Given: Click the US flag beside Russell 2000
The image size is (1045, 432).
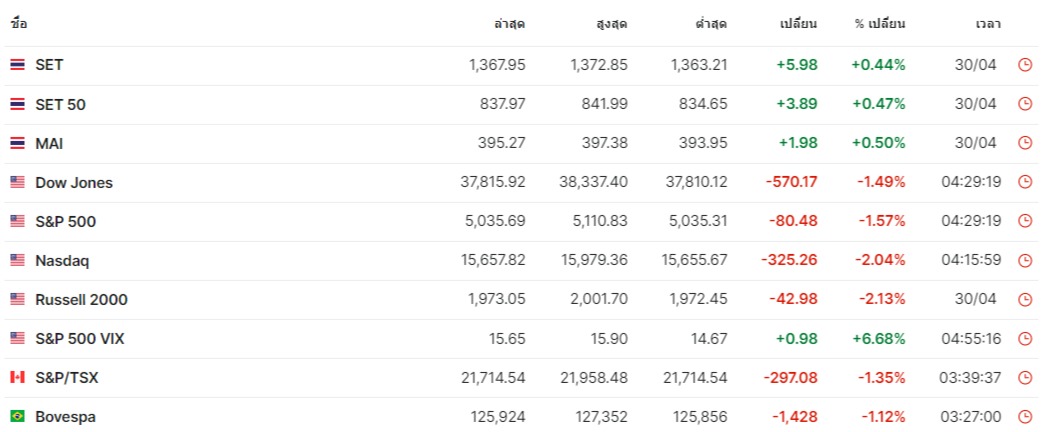Looking at the screenshot, I should 17,299.
